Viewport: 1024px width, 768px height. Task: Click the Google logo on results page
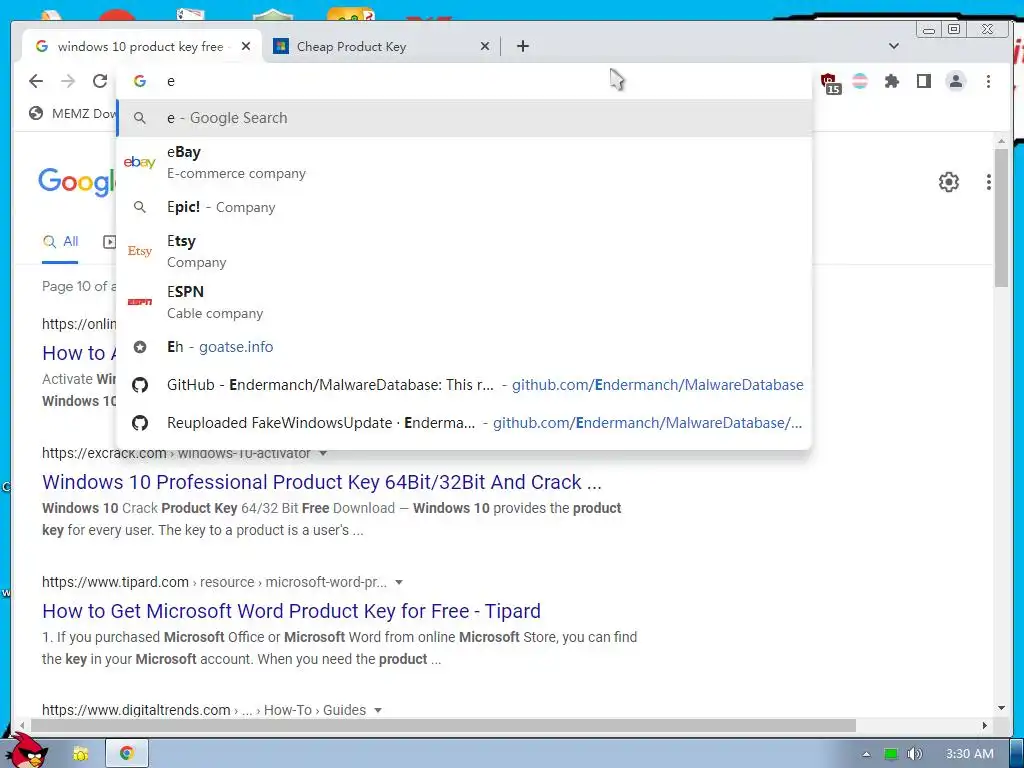pyautogui.click(x=77, y=182)
